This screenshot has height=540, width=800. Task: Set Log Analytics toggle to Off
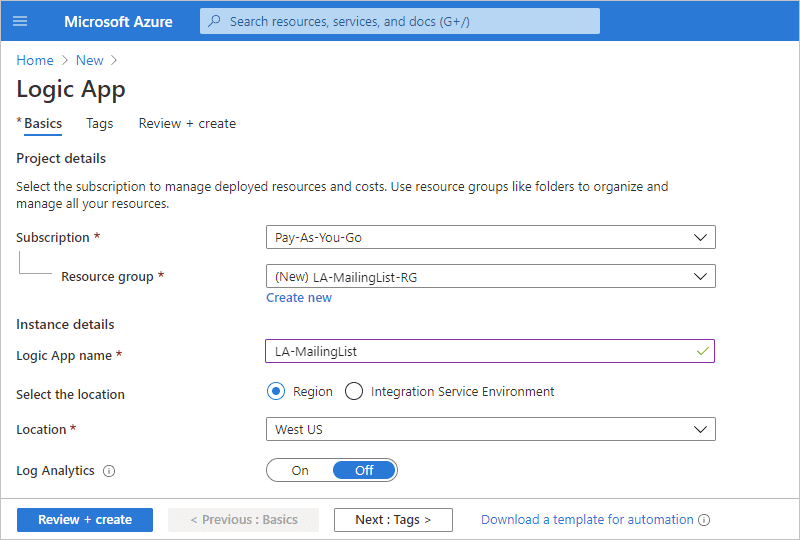click(x=364, y=471)
